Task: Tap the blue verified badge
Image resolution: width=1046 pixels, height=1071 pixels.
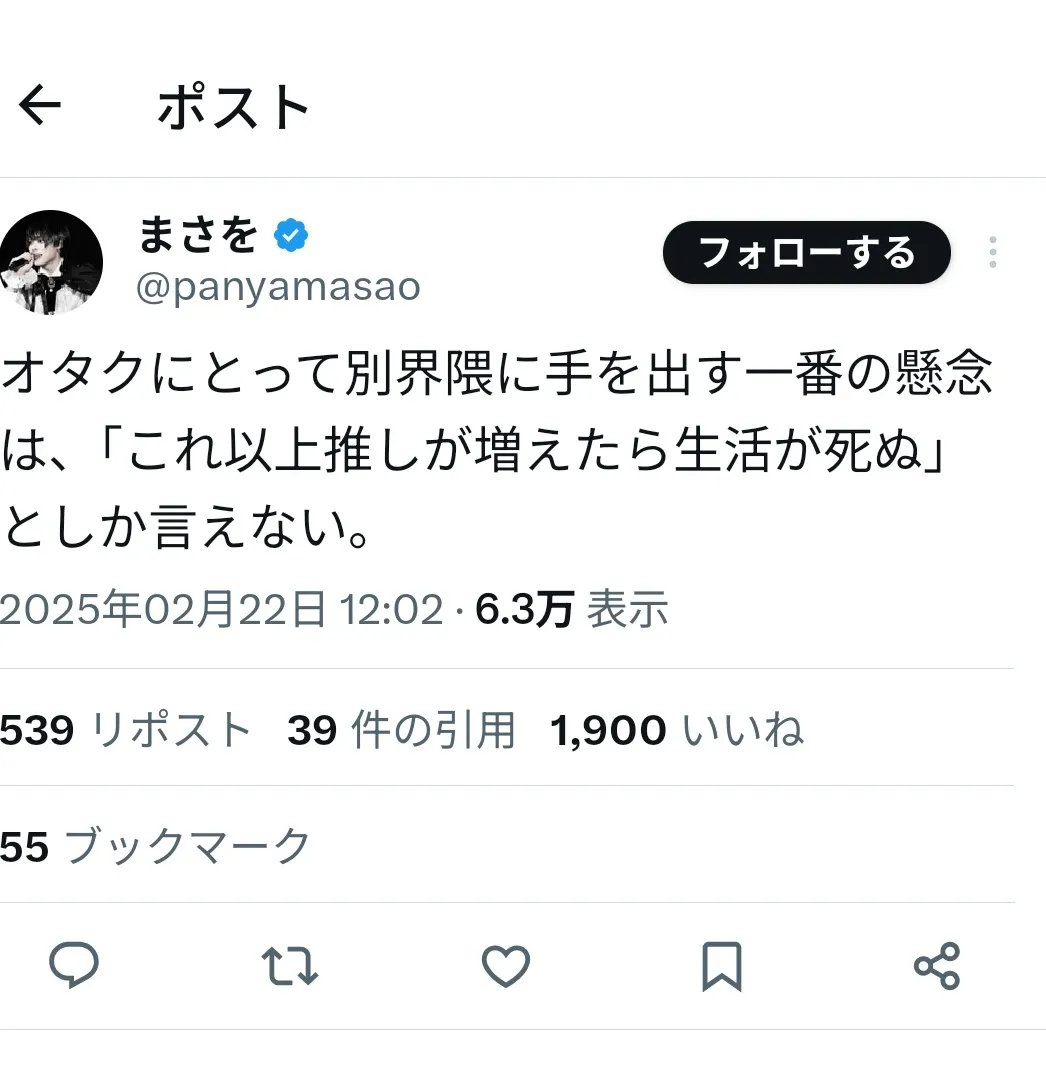Action: pyautogui.click(x=291, y=236)
